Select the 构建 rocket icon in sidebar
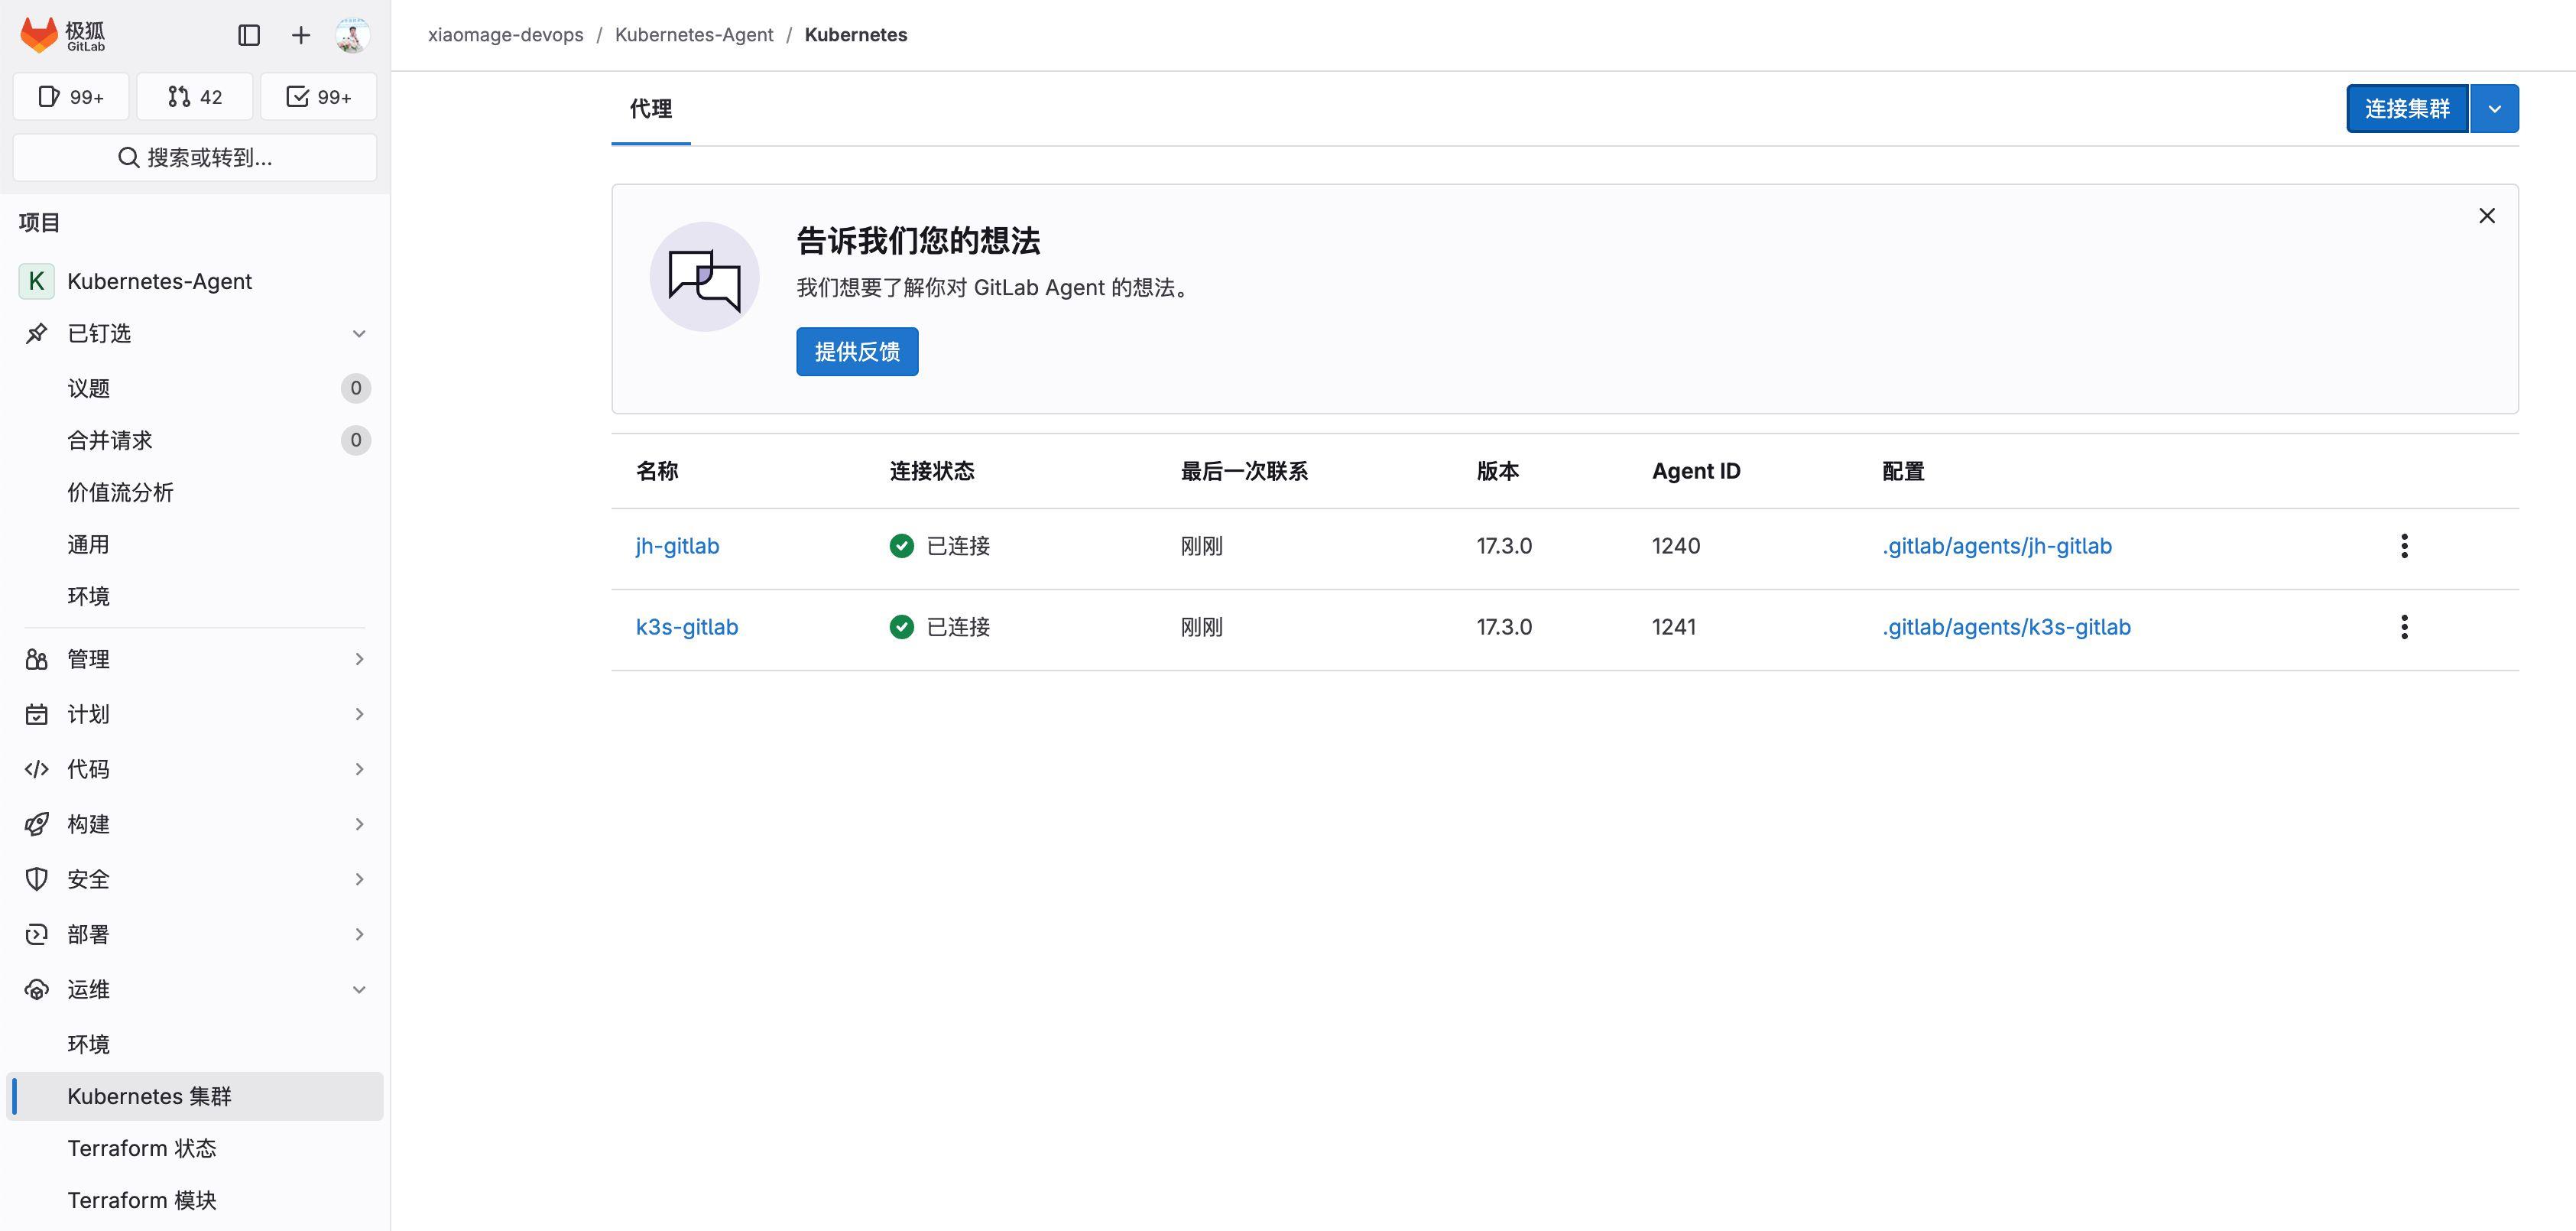 click(36, 823)
